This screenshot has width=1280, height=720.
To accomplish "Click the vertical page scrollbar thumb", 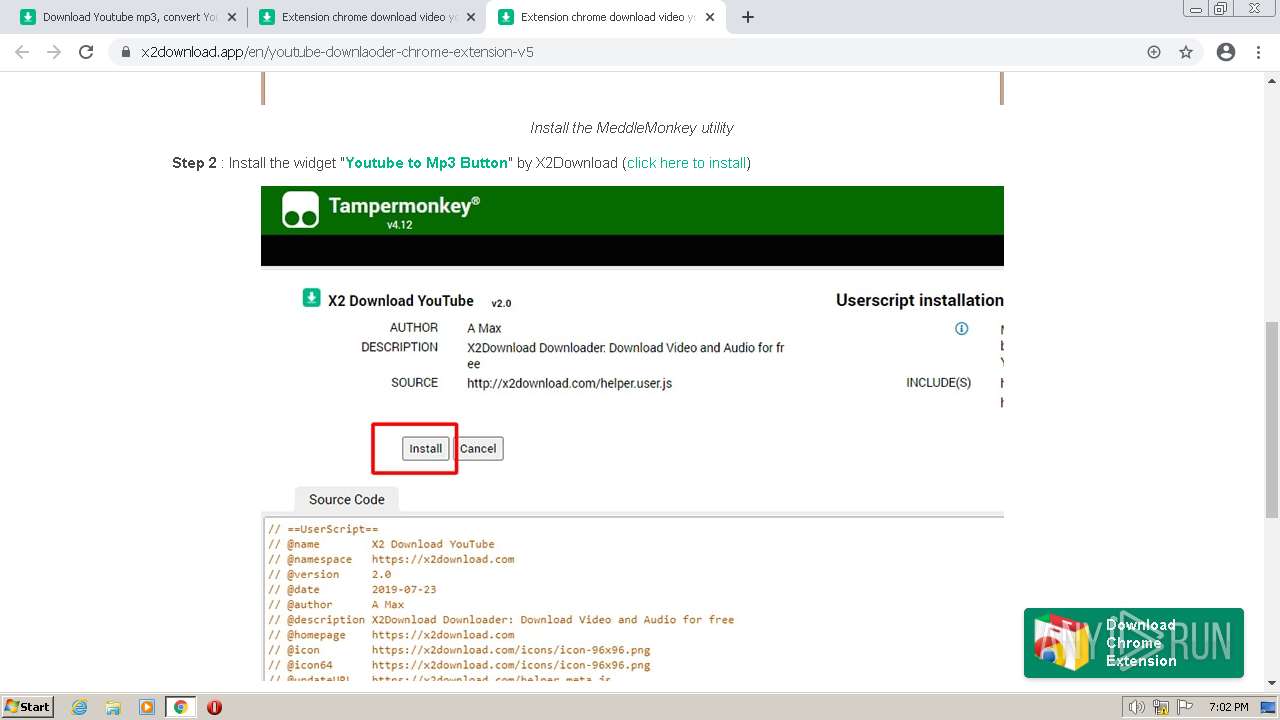I will 1271,419.
